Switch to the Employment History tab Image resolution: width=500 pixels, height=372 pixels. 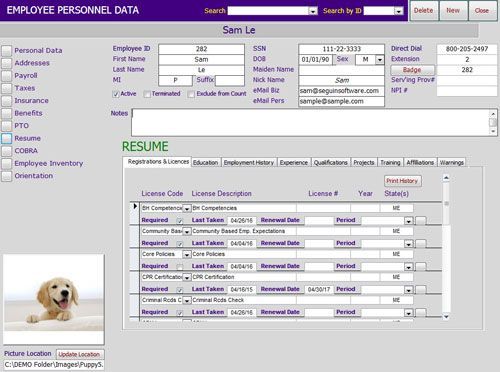[249, 163]
